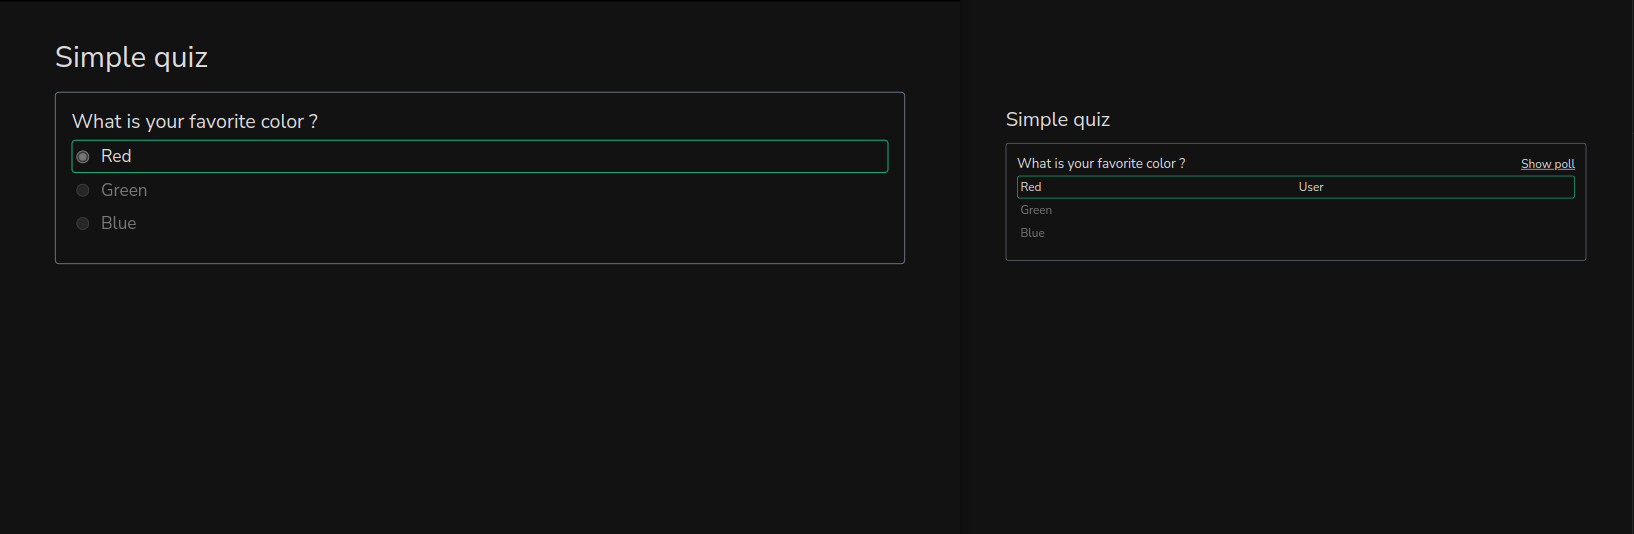Image resolution: width=1634 pixels, height=534 pixels.
Task: Select the Blue radio button
Action: click(x=83, y=223)
